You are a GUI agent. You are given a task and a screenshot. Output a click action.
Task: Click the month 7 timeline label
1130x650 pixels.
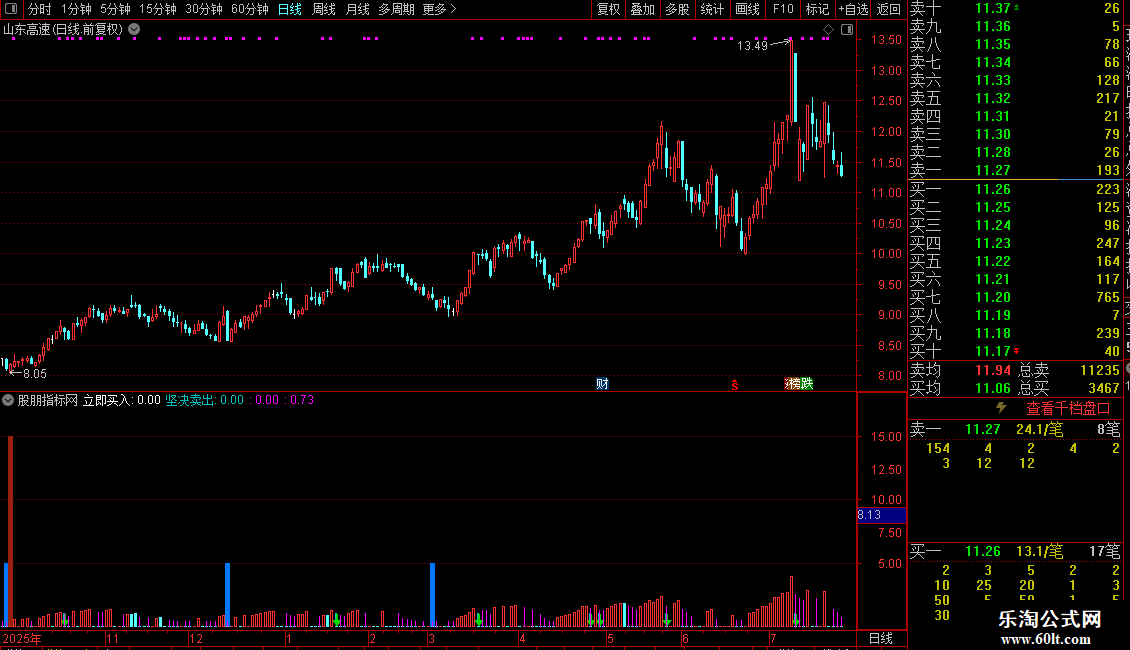pos(773,638)
